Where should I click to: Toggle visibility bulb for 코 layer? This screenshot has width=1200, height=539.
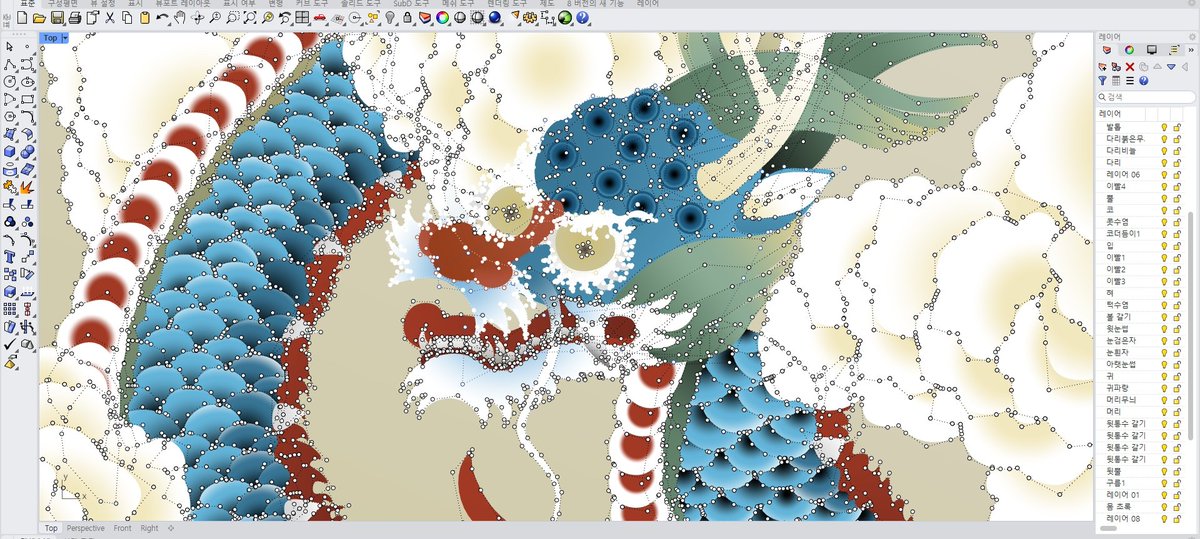[1164, 210]
